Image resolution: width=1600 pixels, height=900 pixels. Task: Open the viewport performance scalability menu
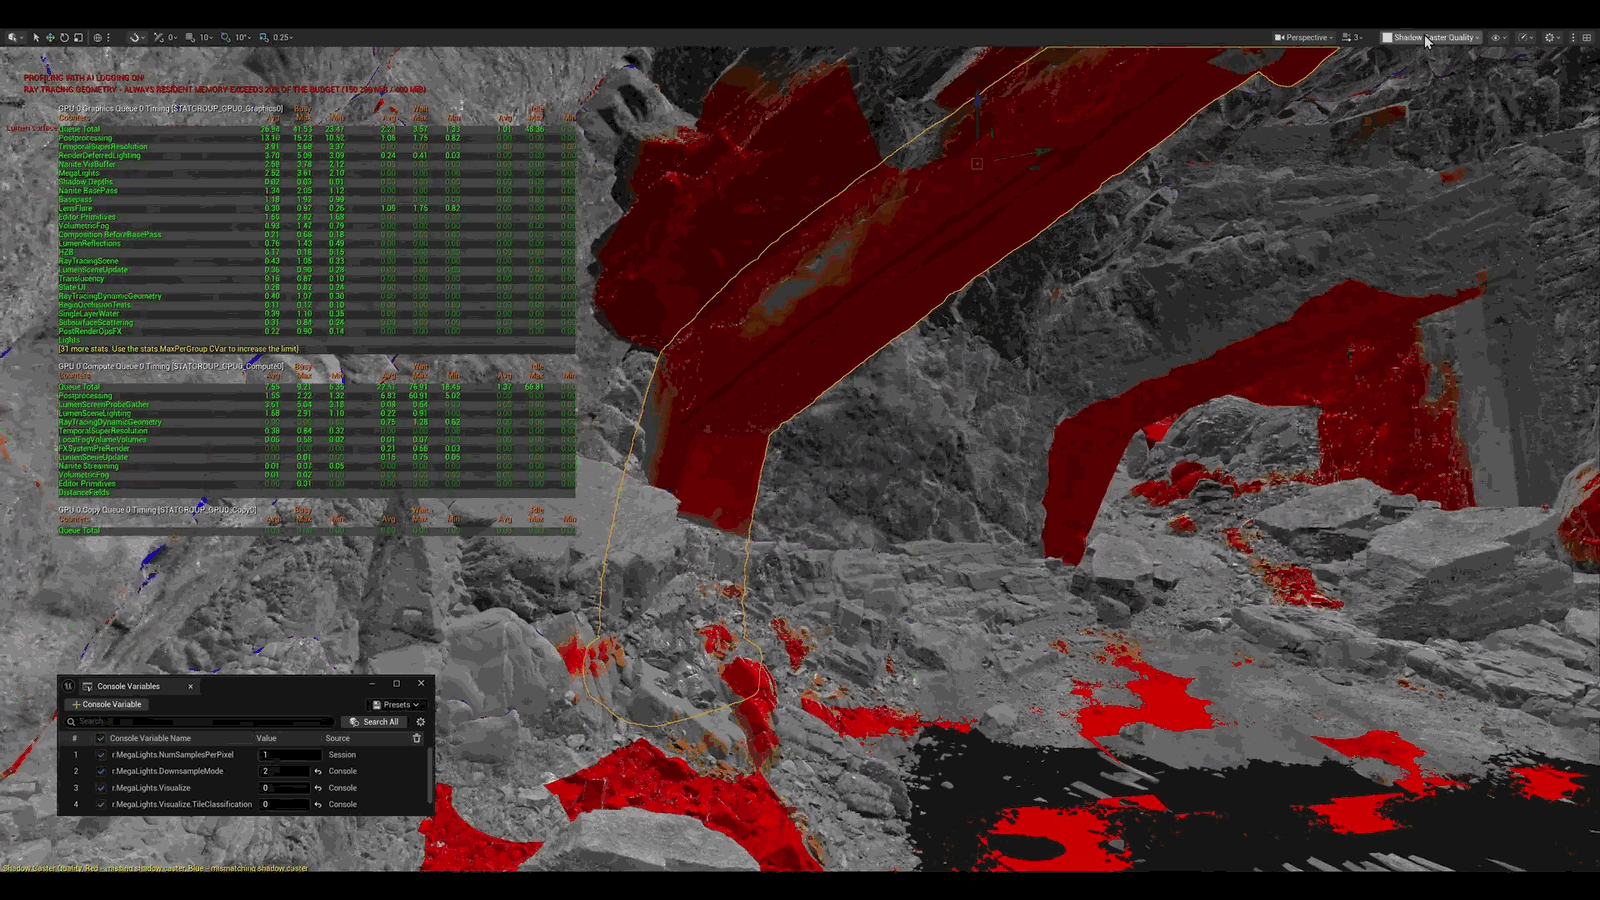click(1526, 38)
